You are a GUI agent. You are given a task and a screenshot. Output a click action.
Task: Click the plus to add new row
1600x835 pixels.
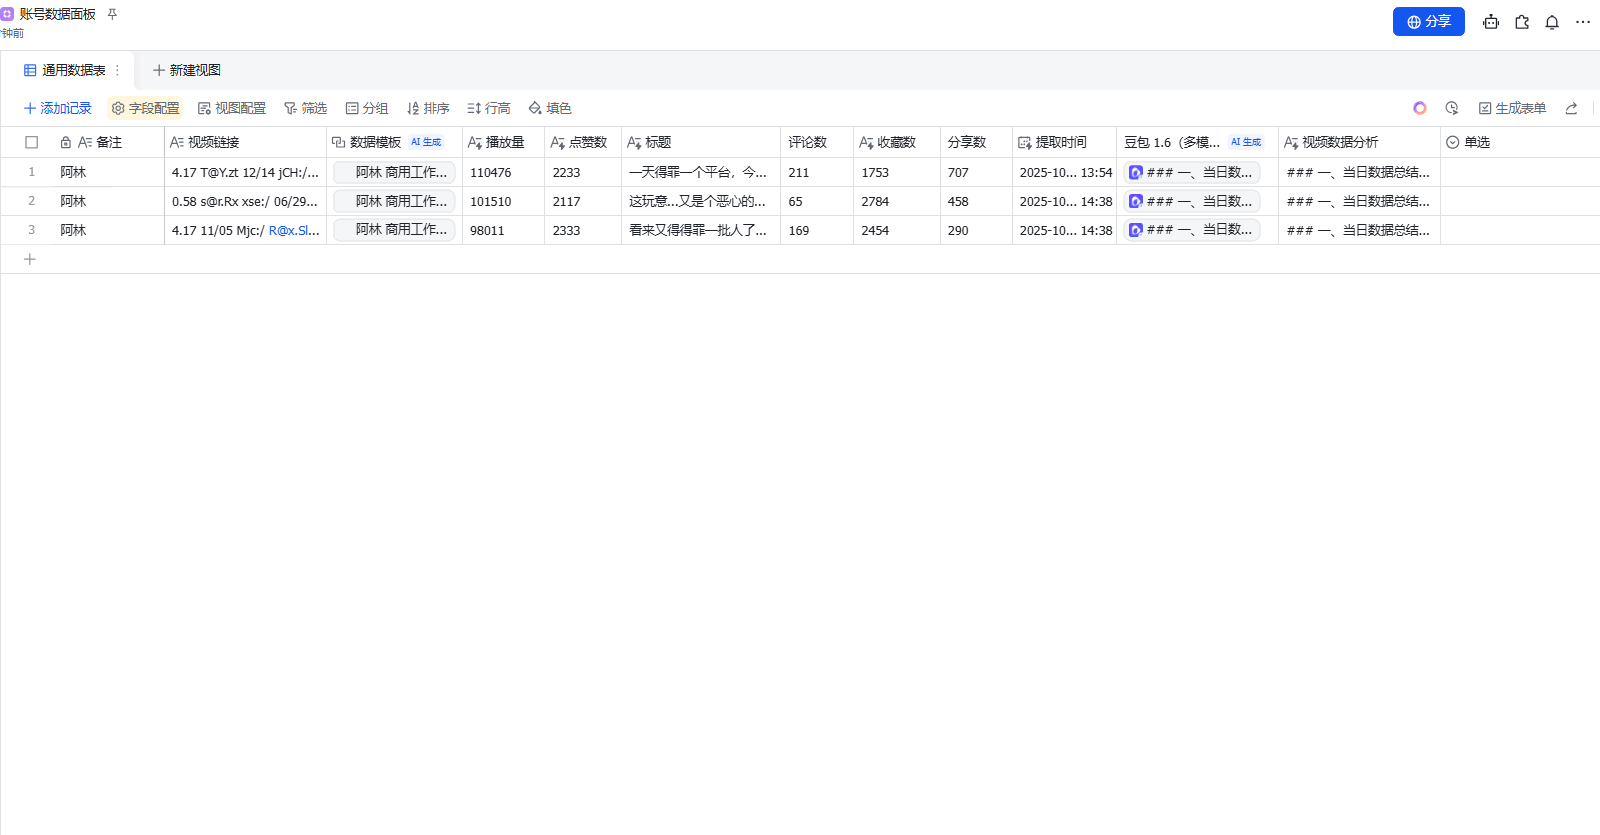point(30,259)
